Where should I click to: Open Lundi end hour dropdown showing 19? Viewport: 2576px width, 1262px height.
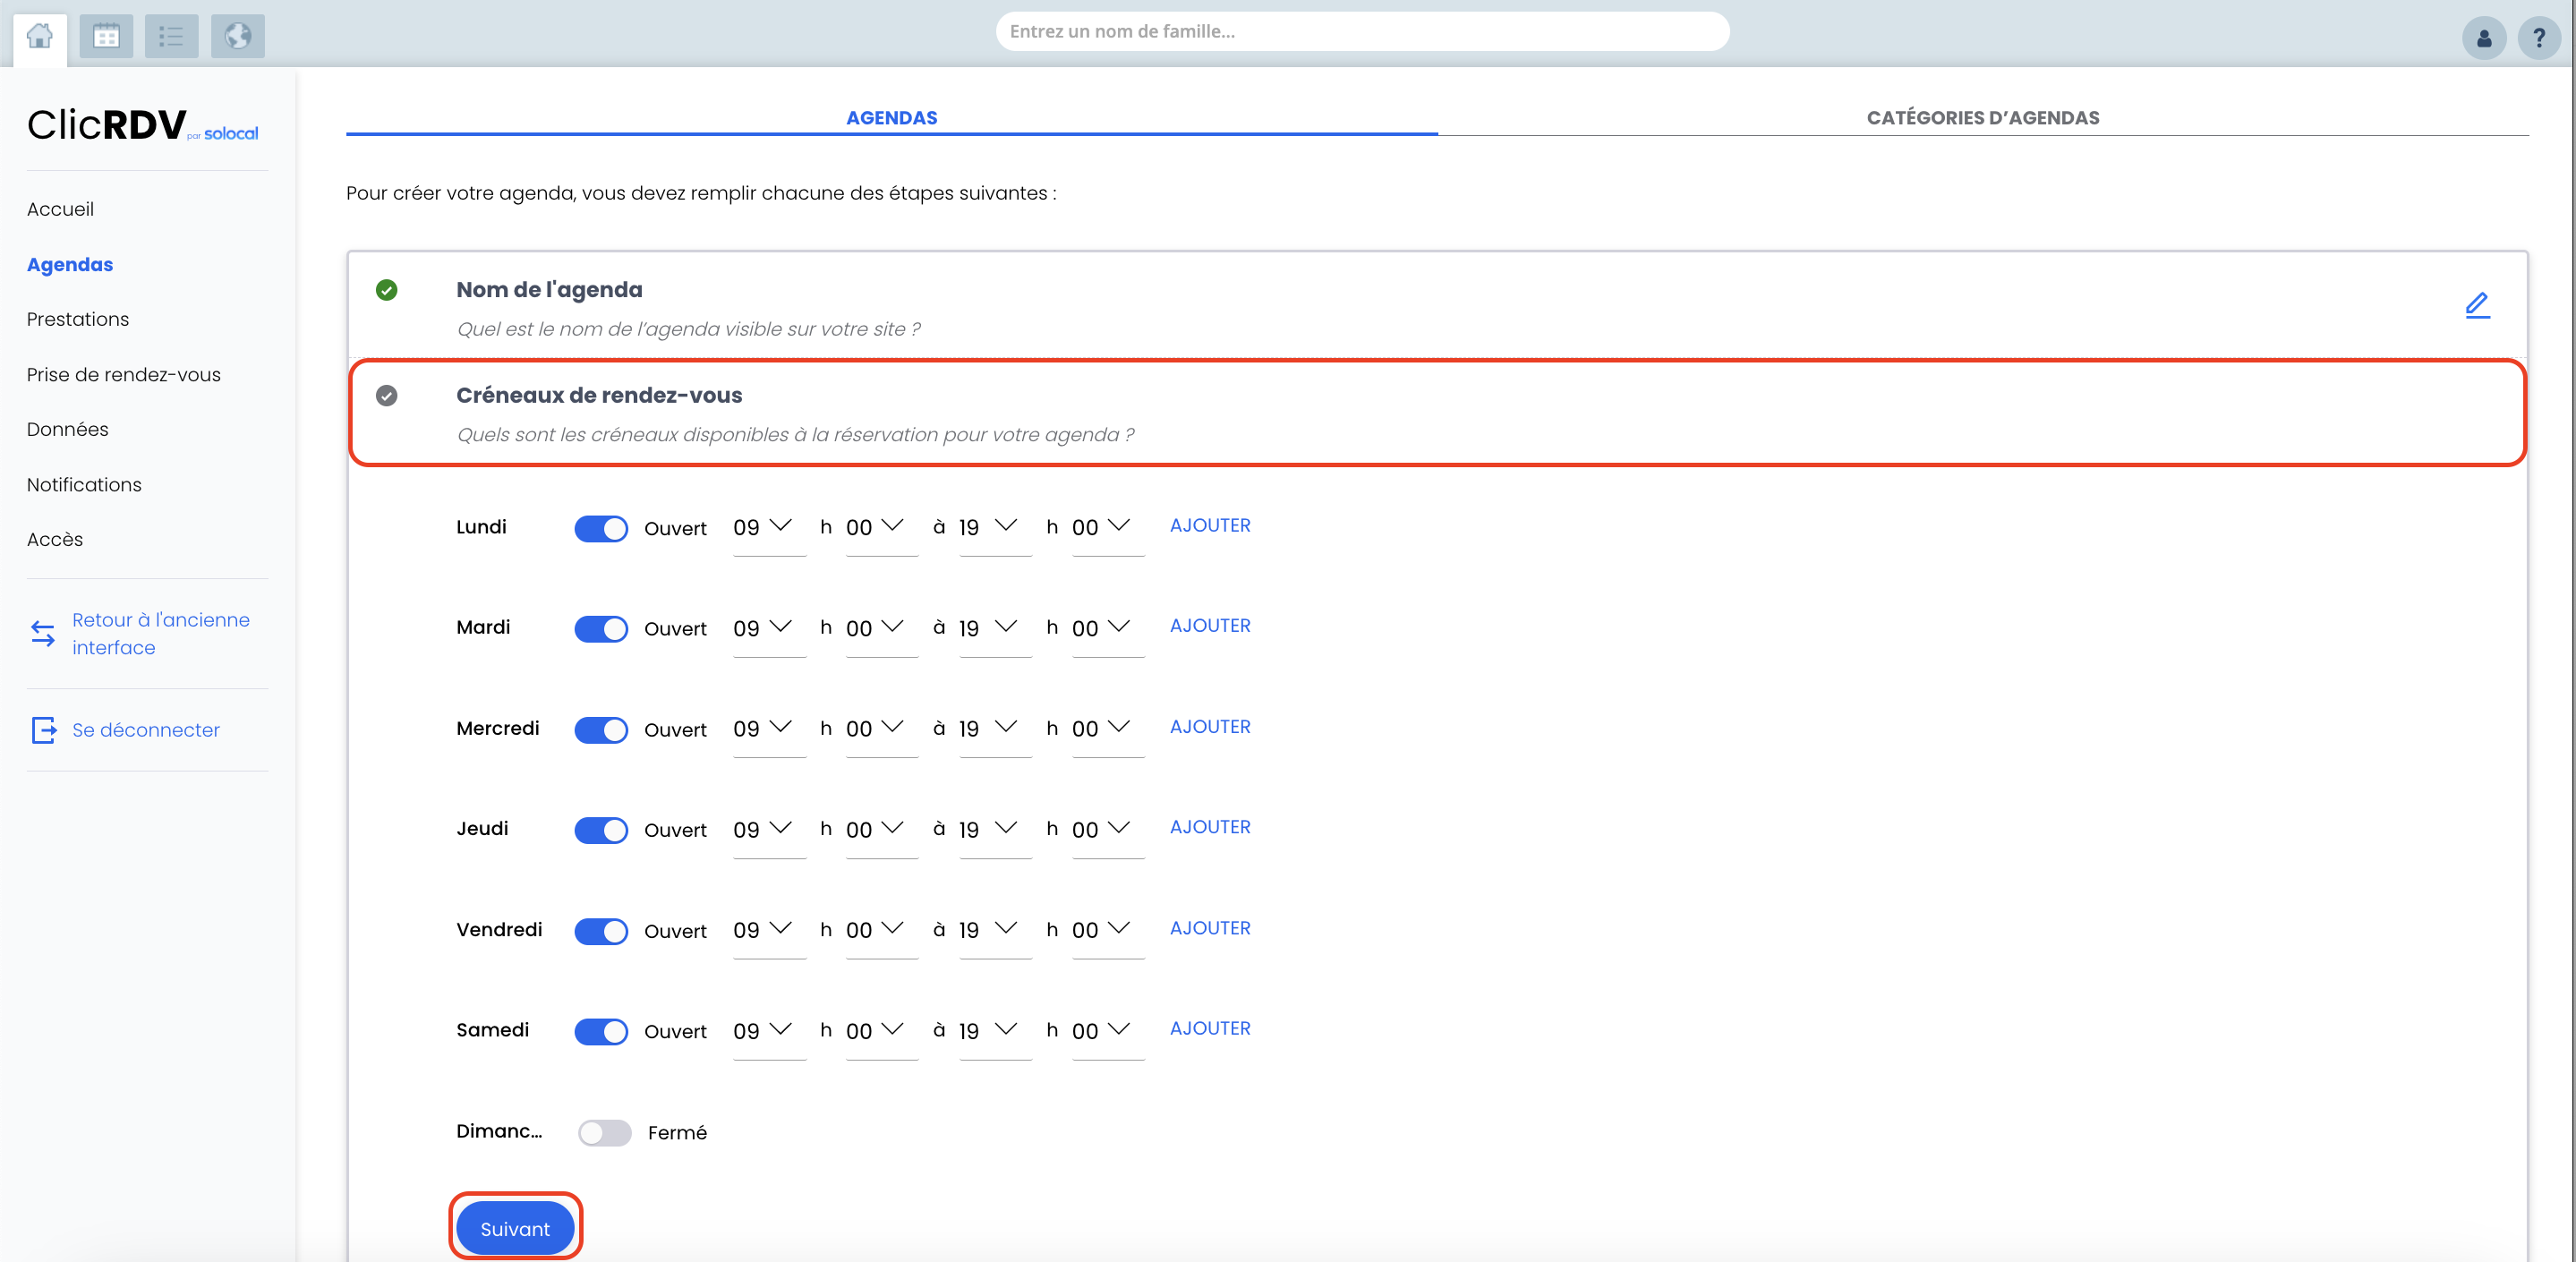(x=995, y=528)
